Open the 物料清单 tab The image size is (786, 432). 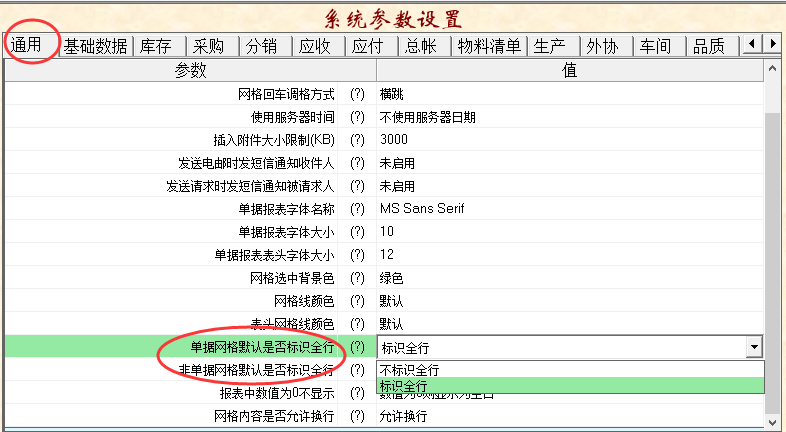pos(489,47)
